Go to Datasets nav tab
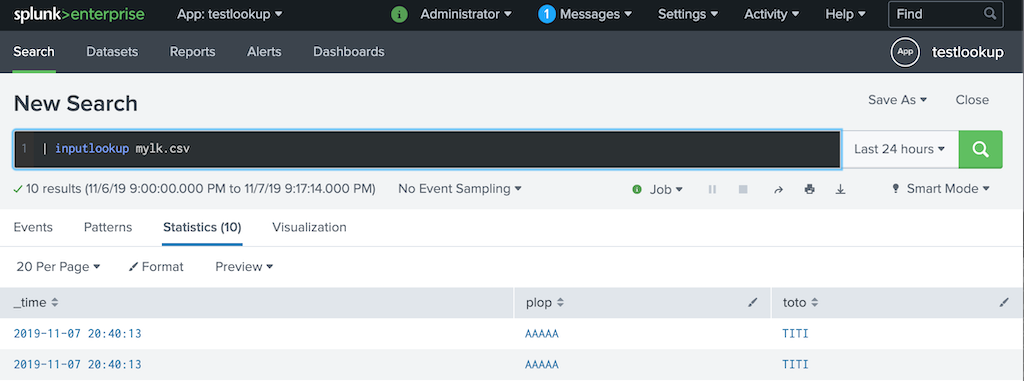The width and height of the screenshot is (1024, 381). [112, 52]
